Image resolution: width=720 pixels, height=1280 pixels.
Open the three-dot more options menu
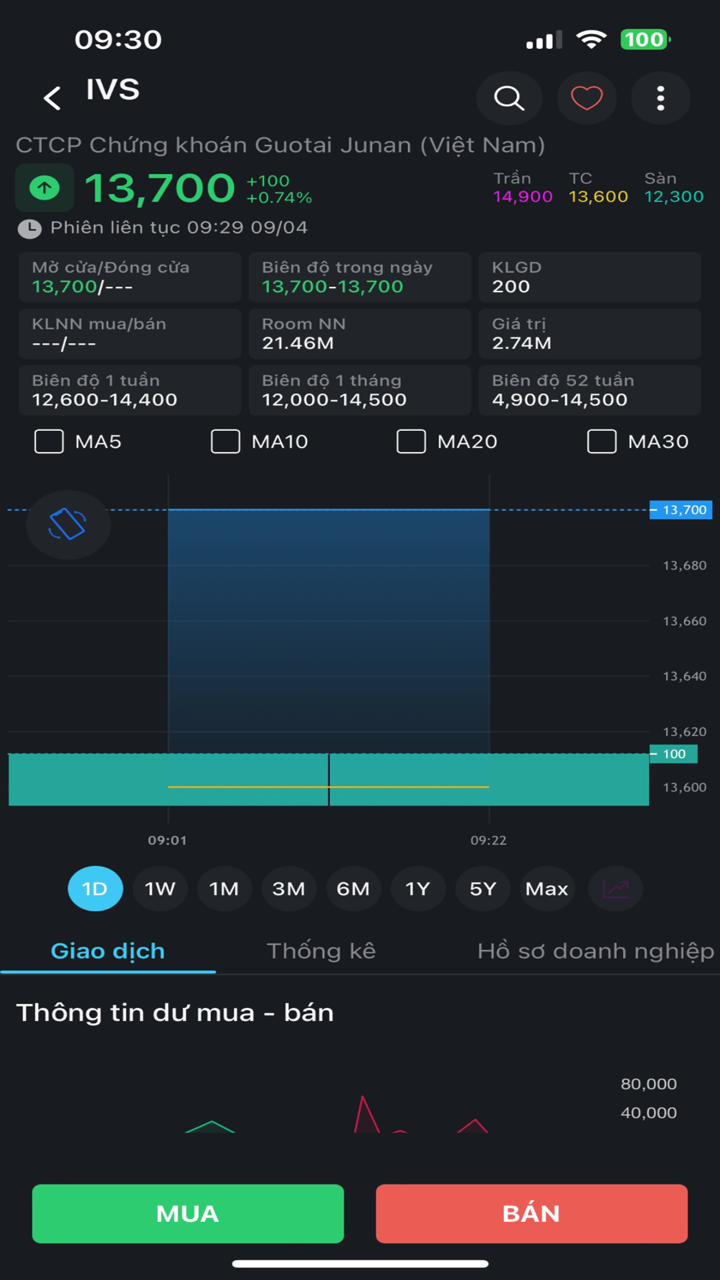click(660, 98)
